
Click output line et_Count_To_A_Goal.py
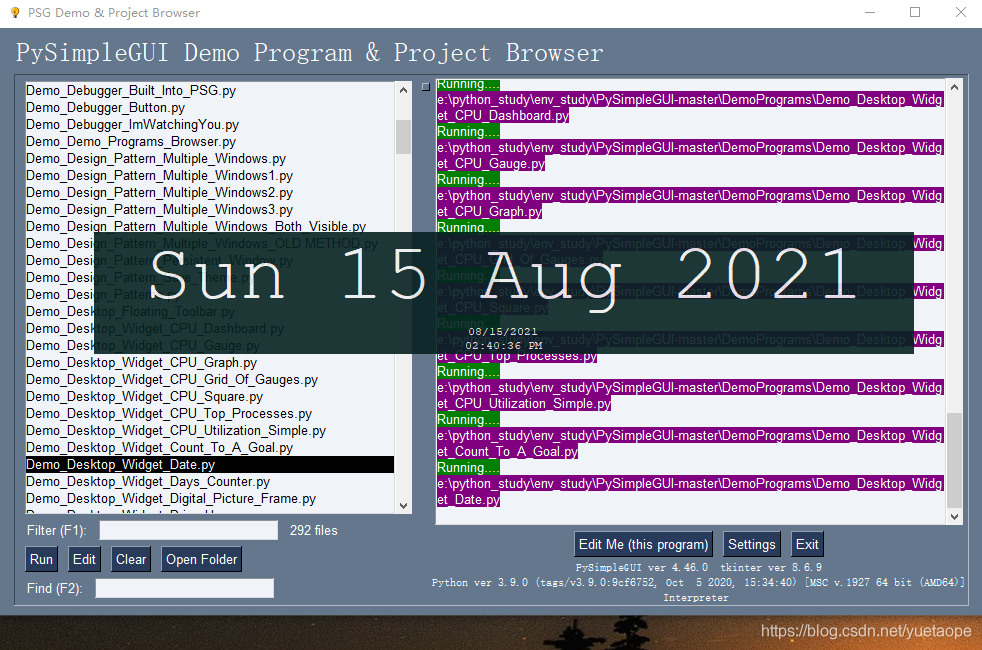[507, 451]
